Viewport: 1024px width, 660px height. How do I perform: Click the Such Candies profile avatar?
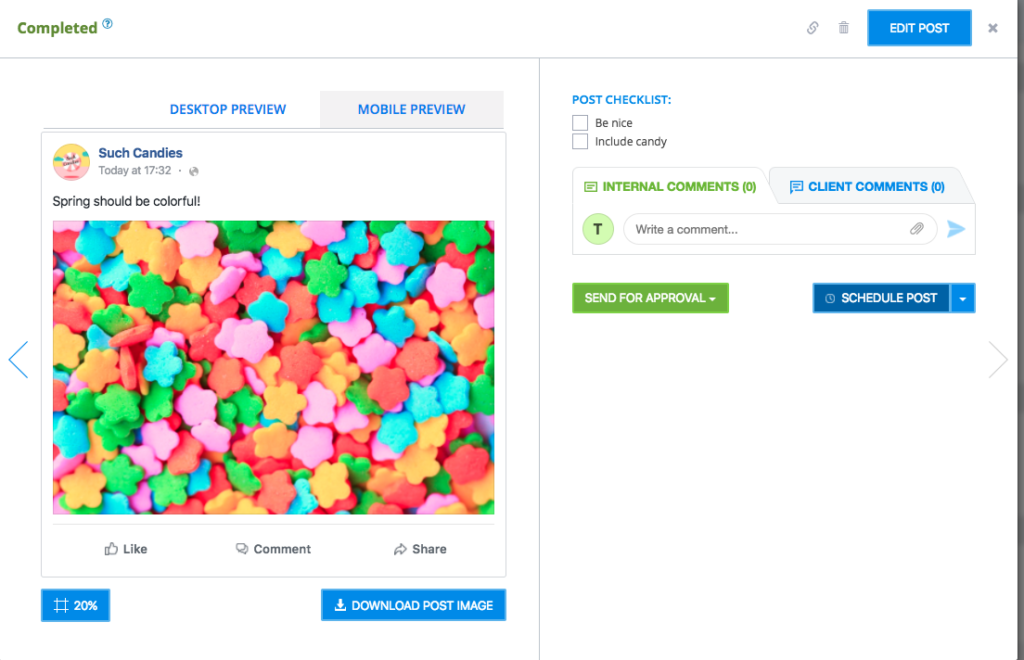tap(72, 161)
